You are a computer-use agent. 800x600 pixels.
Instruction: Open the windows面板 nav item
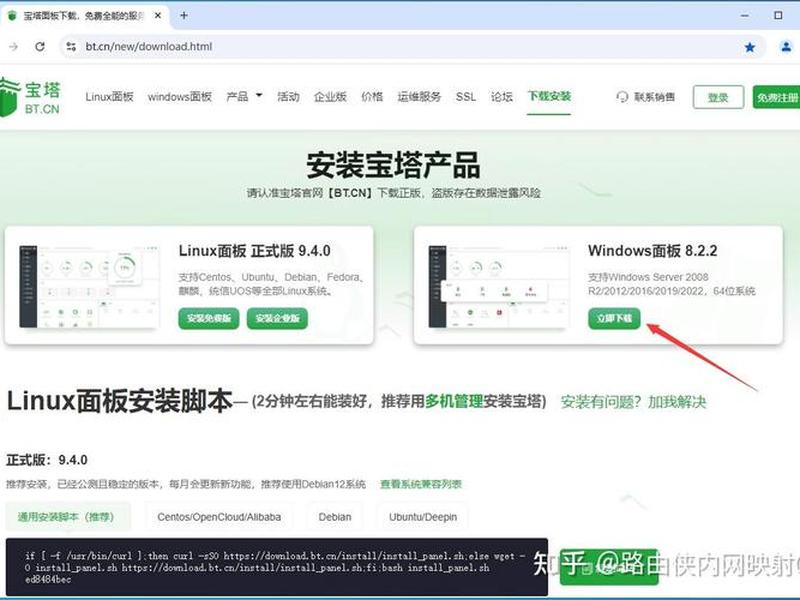[180, 96]
